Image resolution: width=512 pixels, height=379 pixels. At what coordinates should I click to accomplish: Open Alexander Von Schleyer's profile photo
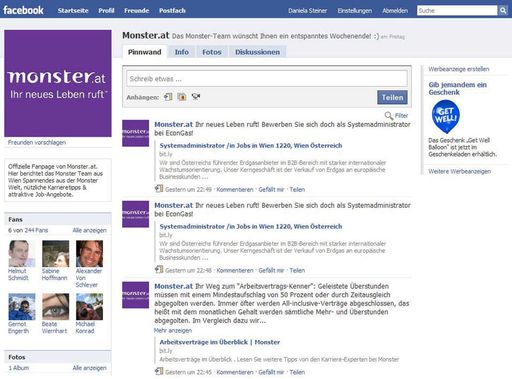click(89, 254)
